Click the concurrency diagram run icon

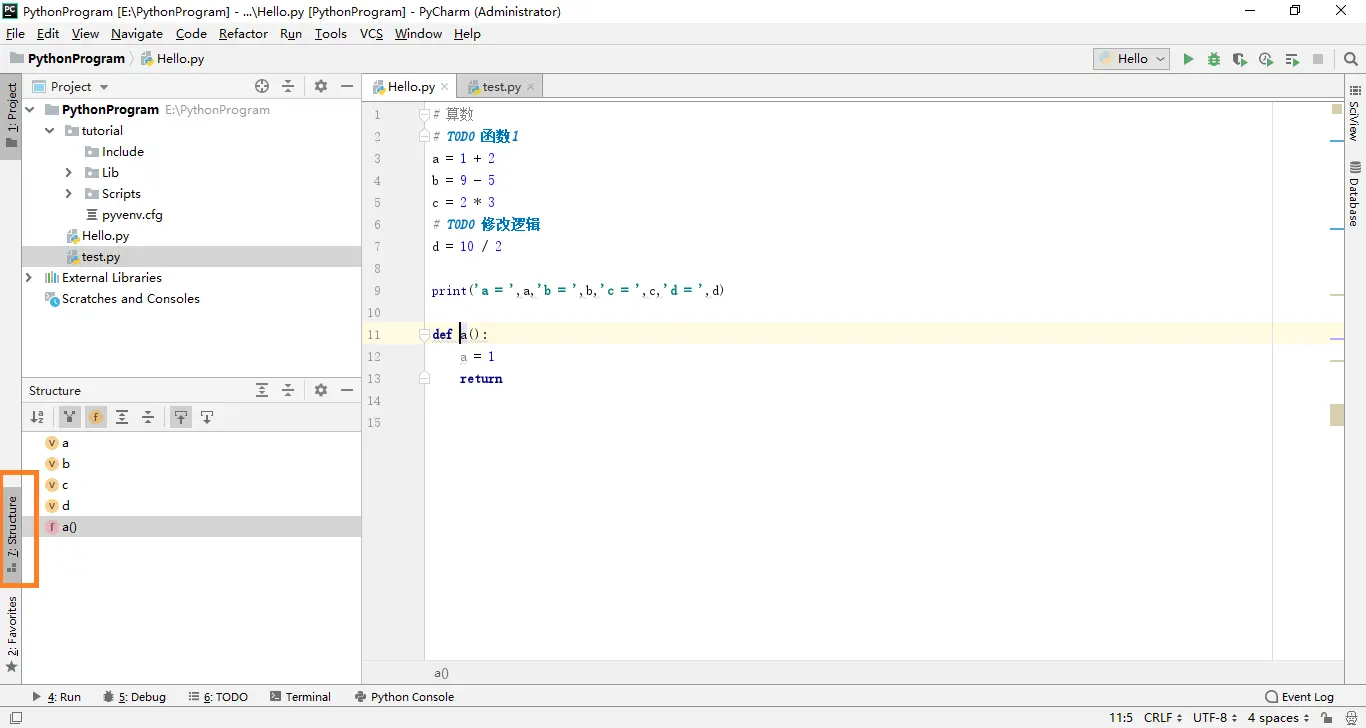(1292, 59)
